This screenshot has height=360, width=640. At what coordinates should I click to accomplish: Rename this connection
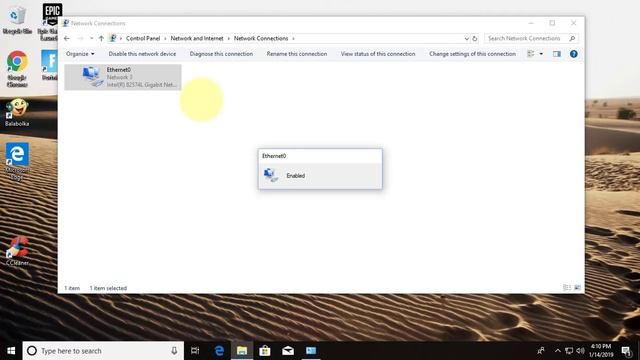(297, 54)
